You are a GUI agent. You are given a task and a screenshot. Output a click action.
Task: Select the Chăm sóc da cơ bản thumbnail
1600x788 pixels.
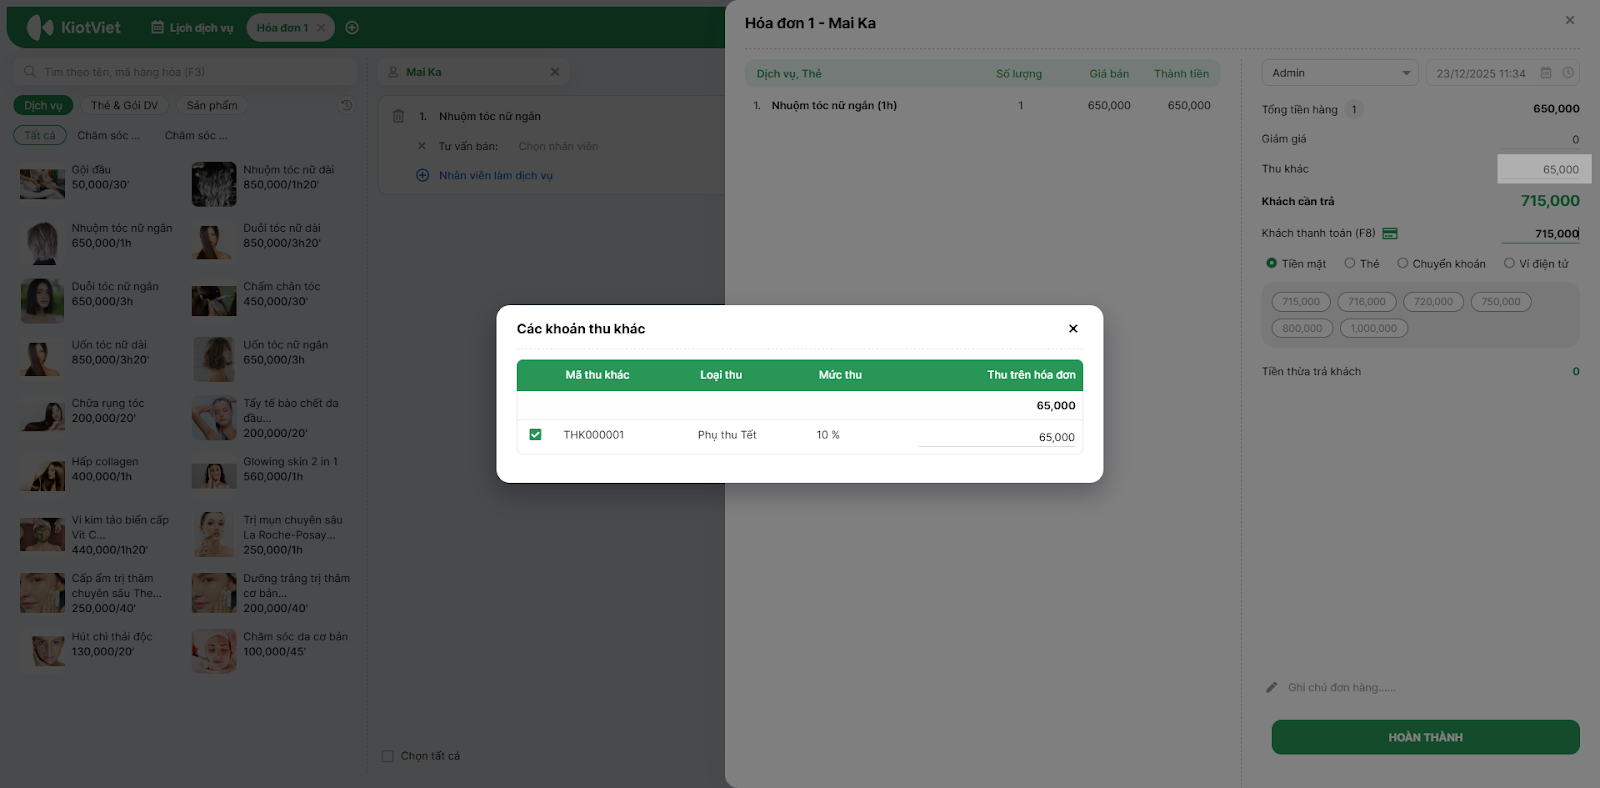click(214, 651)
